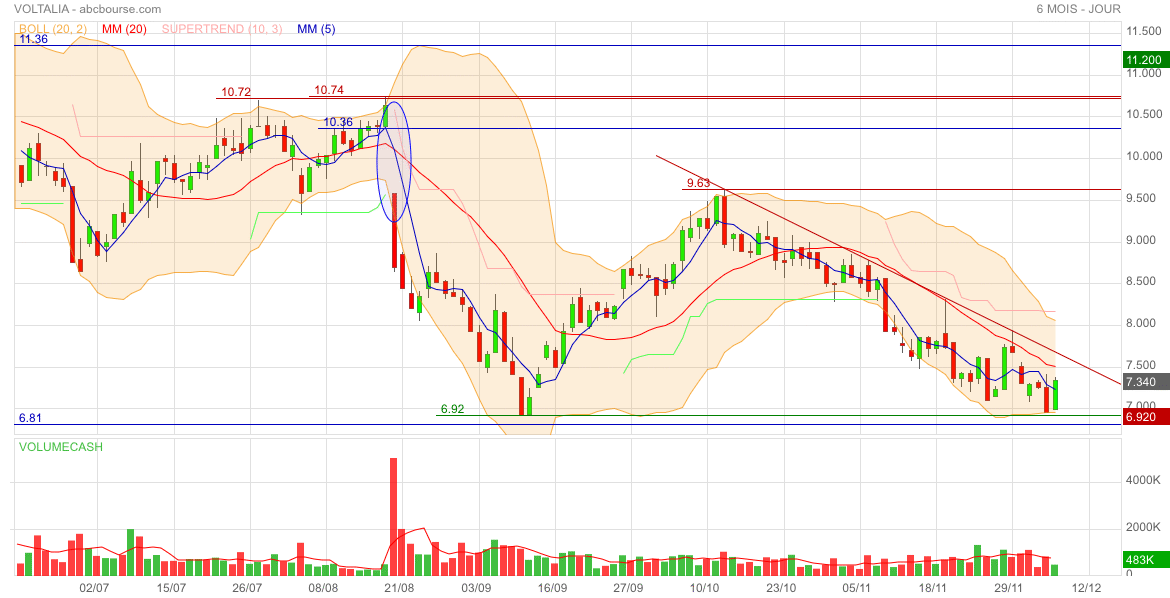Click the "03/09" date on the time axis
This screenshot has height=598, width=1170.
click(475, 588)
